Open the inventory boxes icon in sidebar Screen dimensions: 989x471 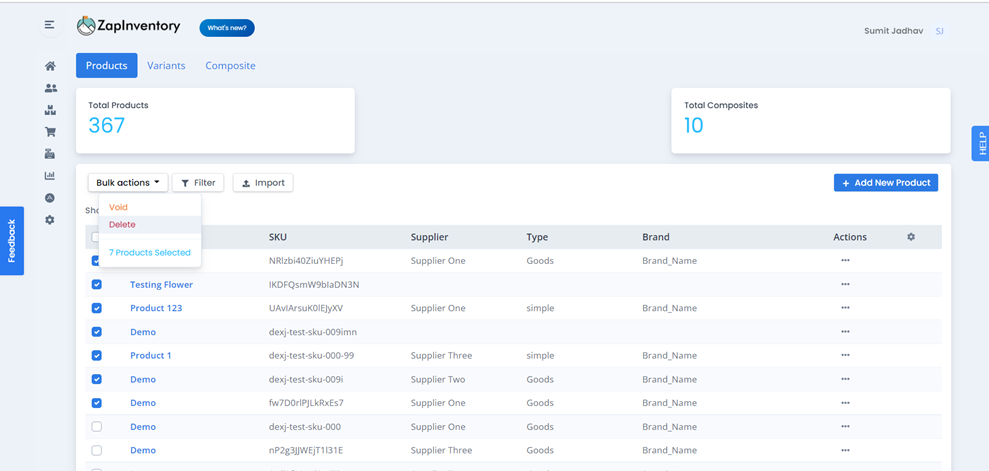(x=50, y=110)
